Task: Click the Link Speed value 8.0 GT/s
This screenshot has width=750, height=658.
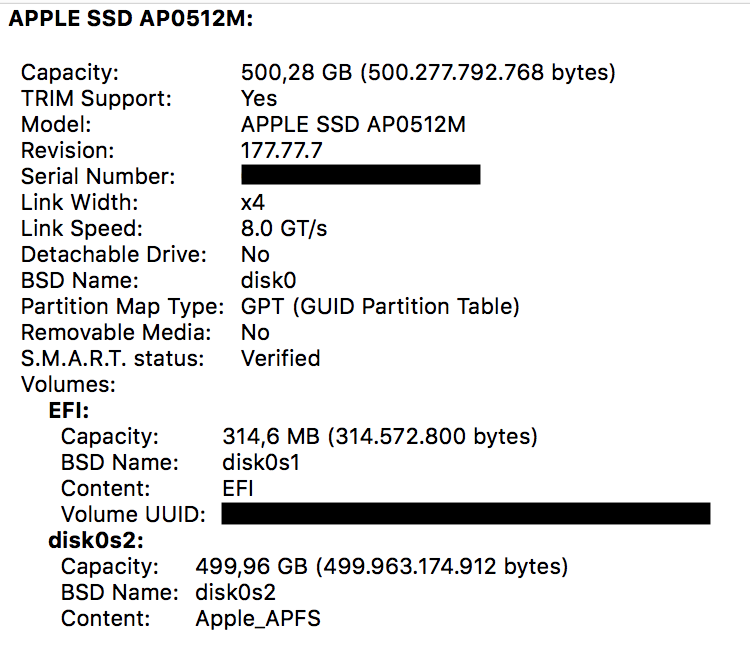Action: [x=284, y=229]
